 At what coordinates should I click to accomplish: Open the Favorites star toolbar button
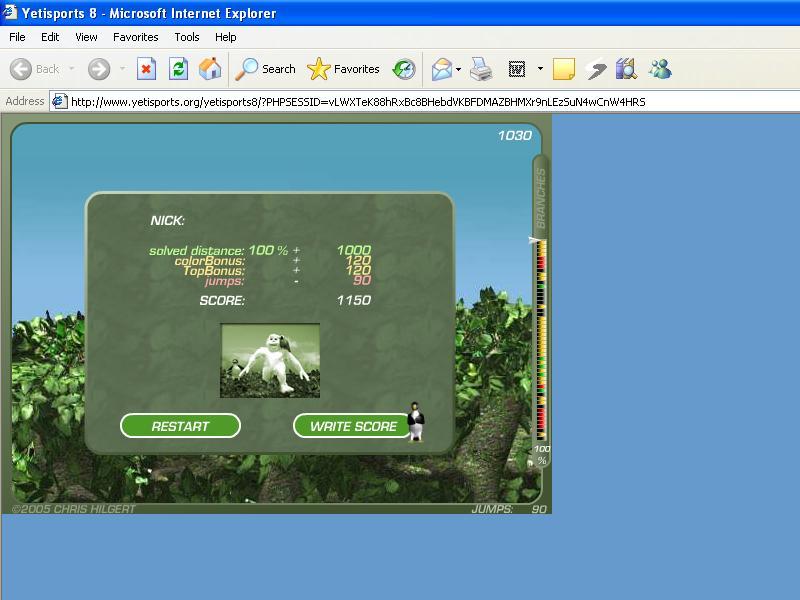pos(343,69)
